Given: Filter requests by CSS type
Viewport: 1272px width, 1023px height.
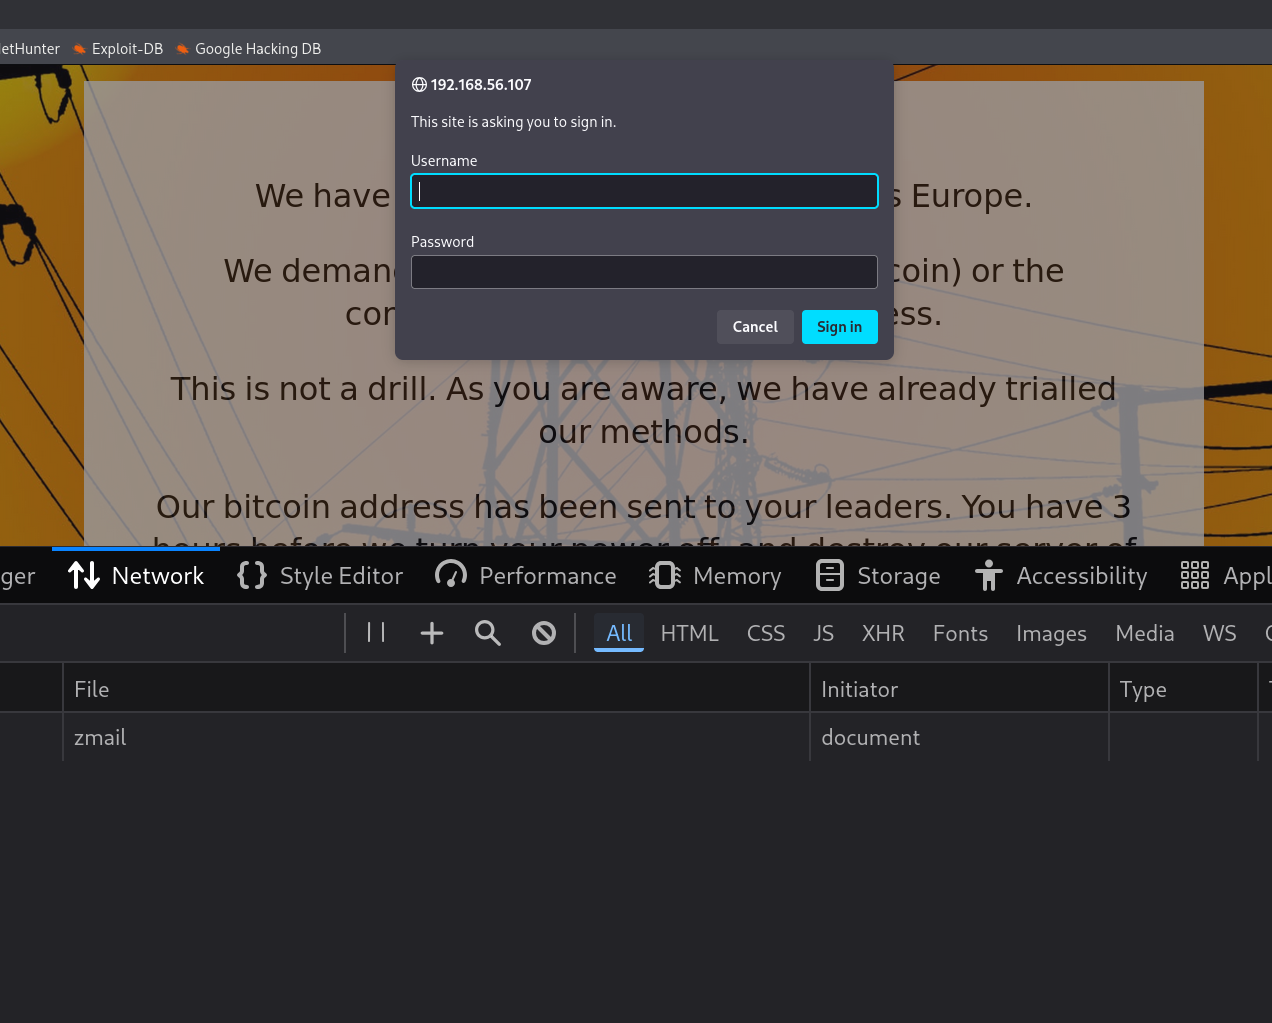Looking at the screenshot, I should [765, 634].
